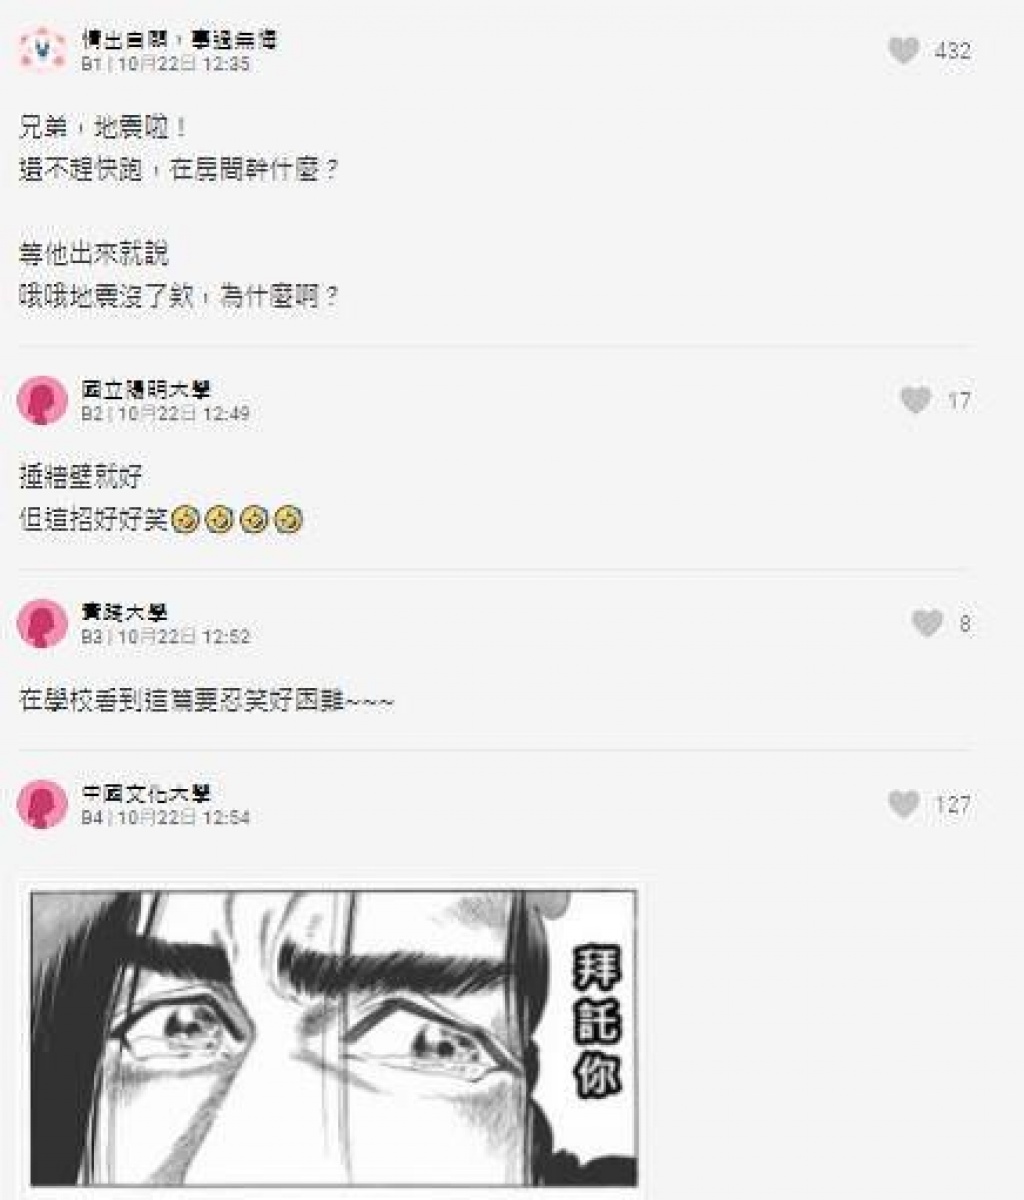The height and width of the screenshot is (1200, 1024).
Task: Open the 中國文化大學 username link
Action: [146, 793]
